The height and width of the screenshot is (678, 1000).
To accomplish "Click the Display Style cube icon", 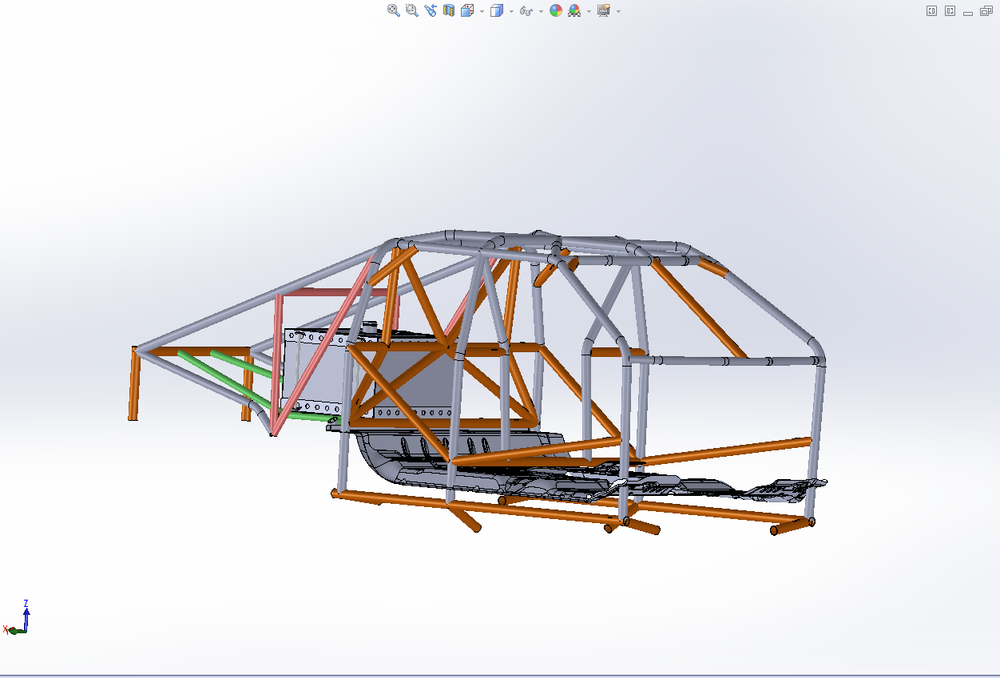I will coord(496,10).
